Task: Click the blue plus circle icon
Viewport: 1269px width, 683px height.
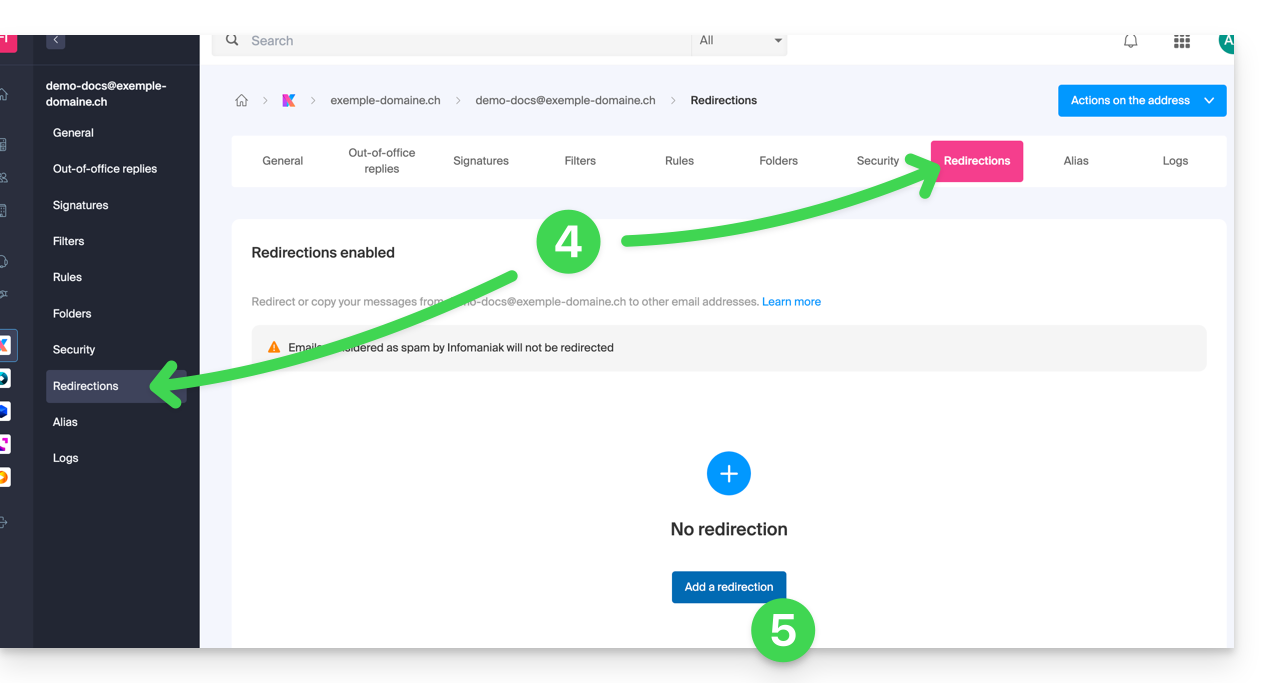Action: 728,473
